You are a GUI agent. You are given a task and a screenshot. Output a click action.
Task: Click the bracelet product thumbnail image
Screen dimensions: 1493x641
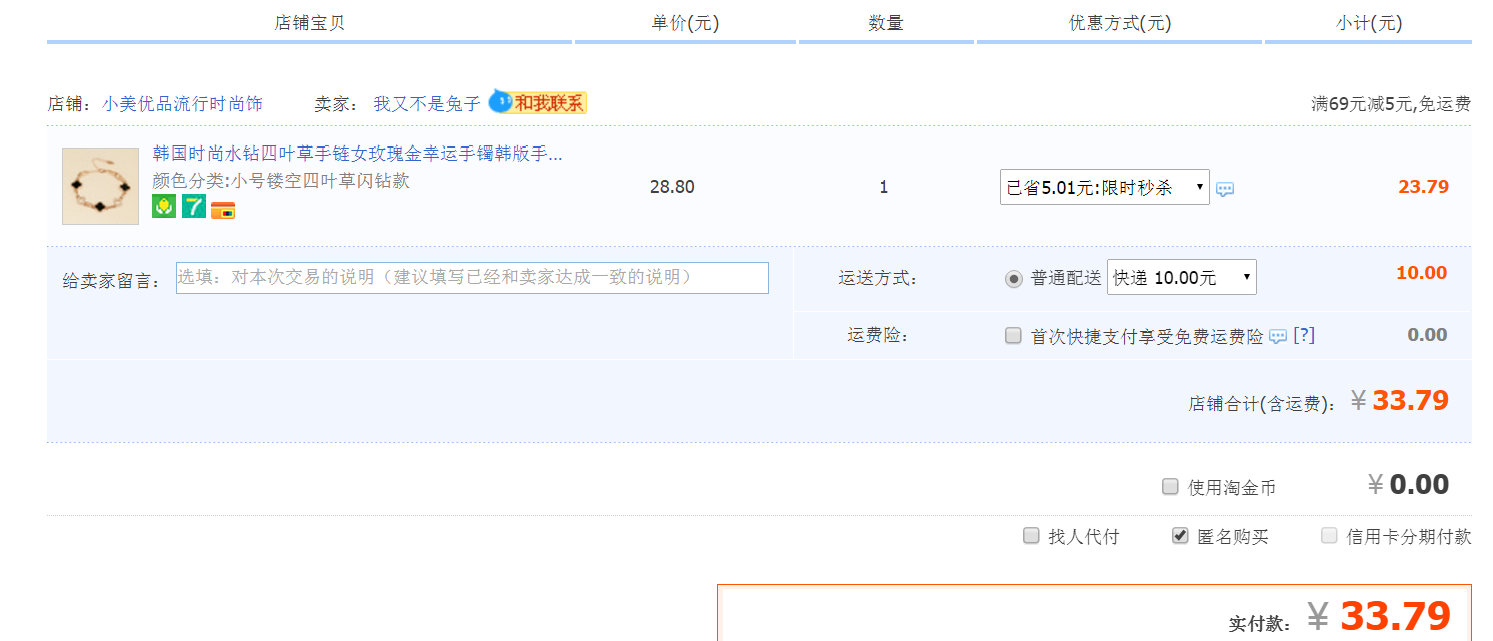click(x=100, y=187)
